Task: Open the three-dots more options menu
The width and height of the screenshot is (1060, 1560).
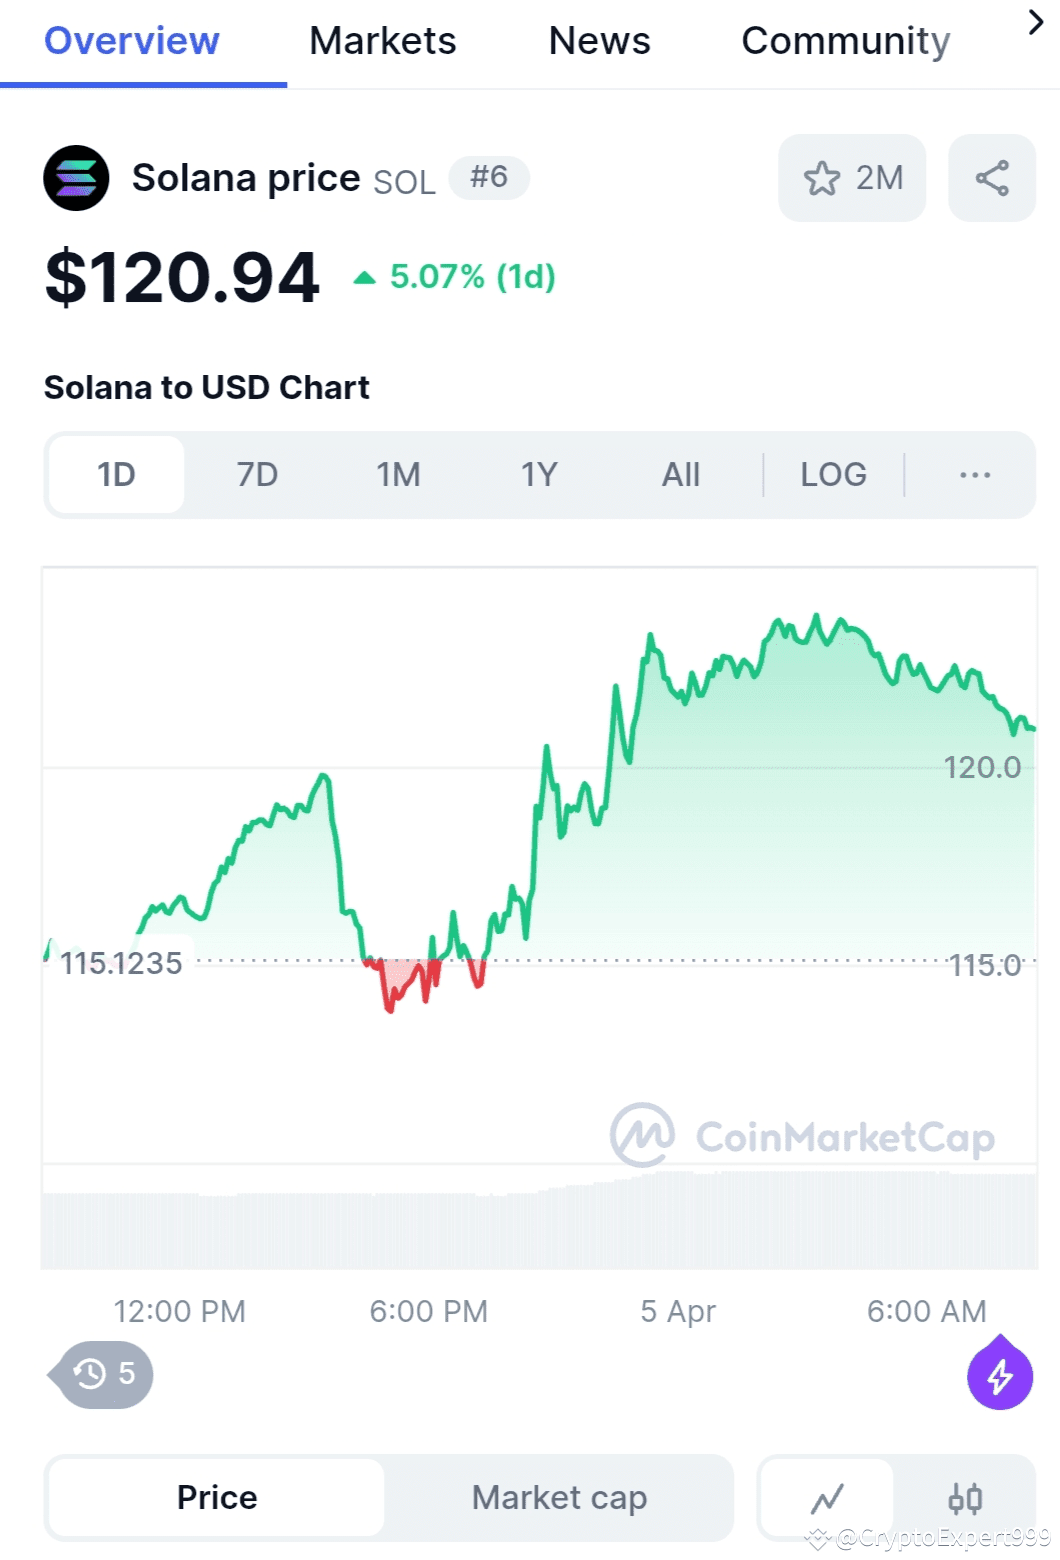Action: (x=974, y=474)
